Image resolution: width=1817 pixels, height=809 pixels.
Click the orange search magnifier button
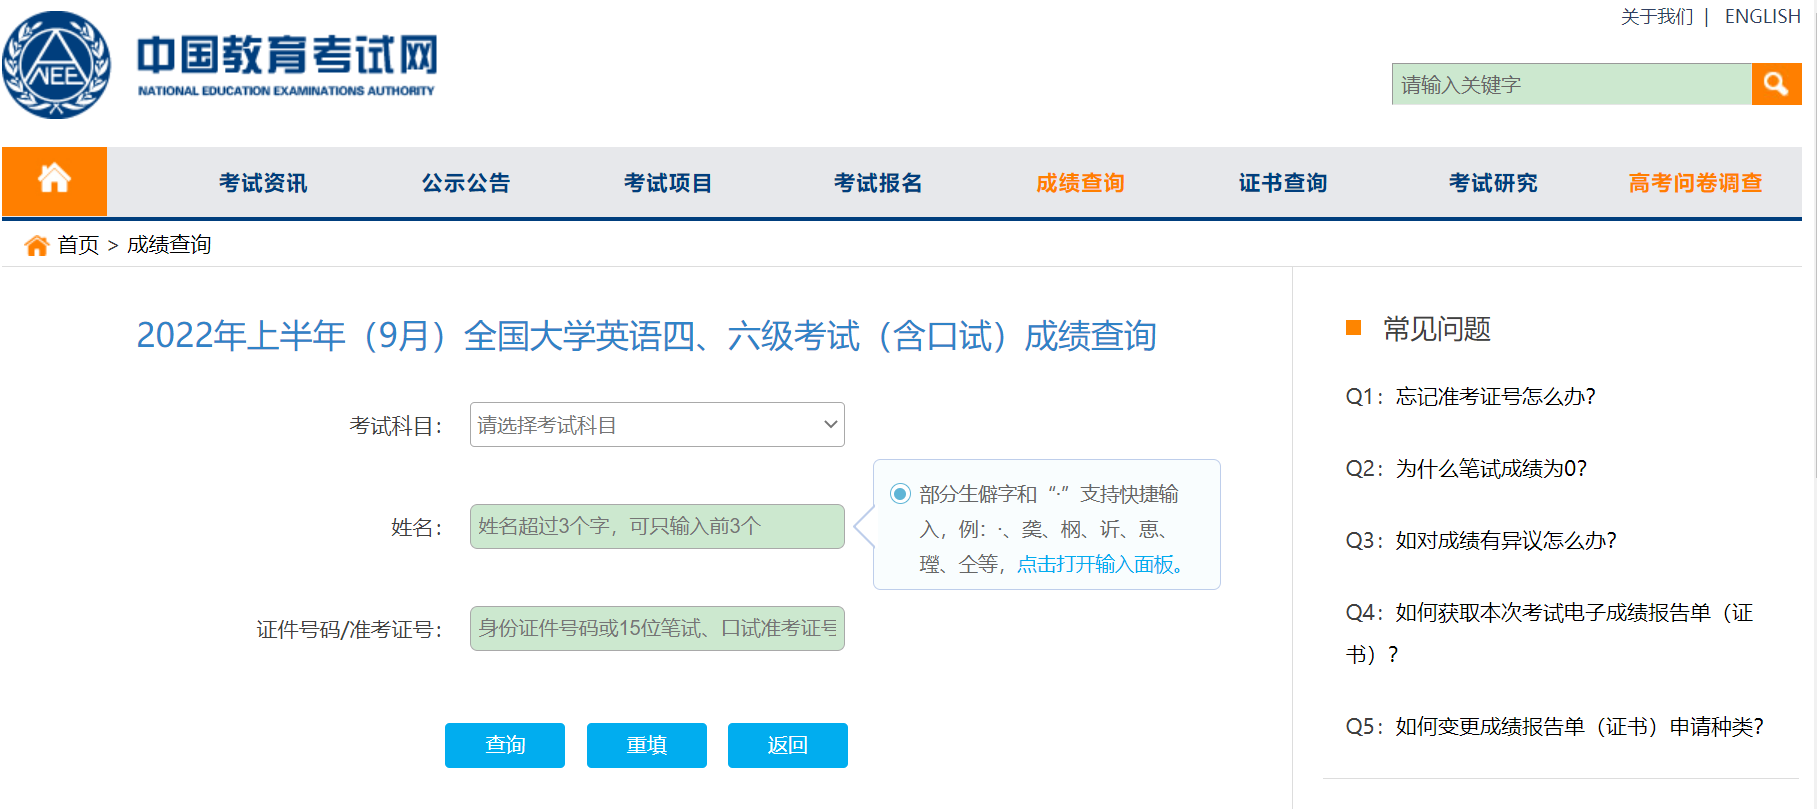point(1776,84)
